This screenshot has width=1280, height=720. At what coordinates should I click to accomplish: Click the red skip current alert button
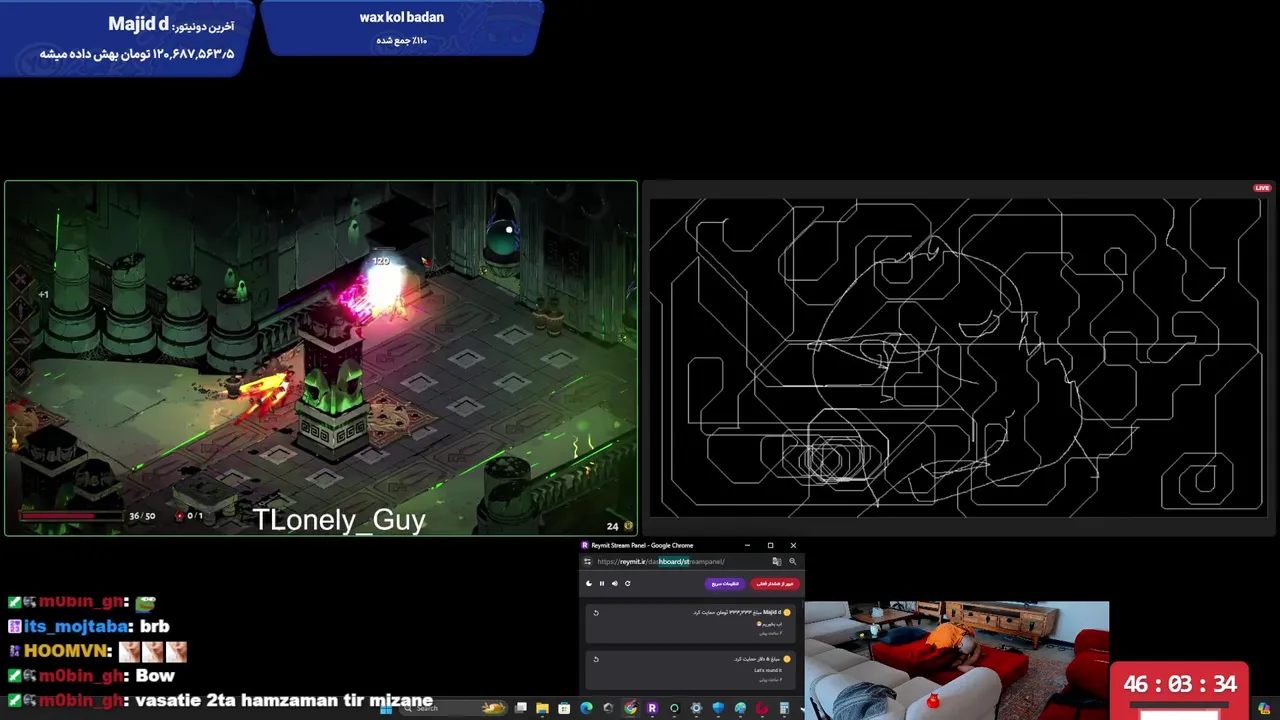(x=775, y=584)
